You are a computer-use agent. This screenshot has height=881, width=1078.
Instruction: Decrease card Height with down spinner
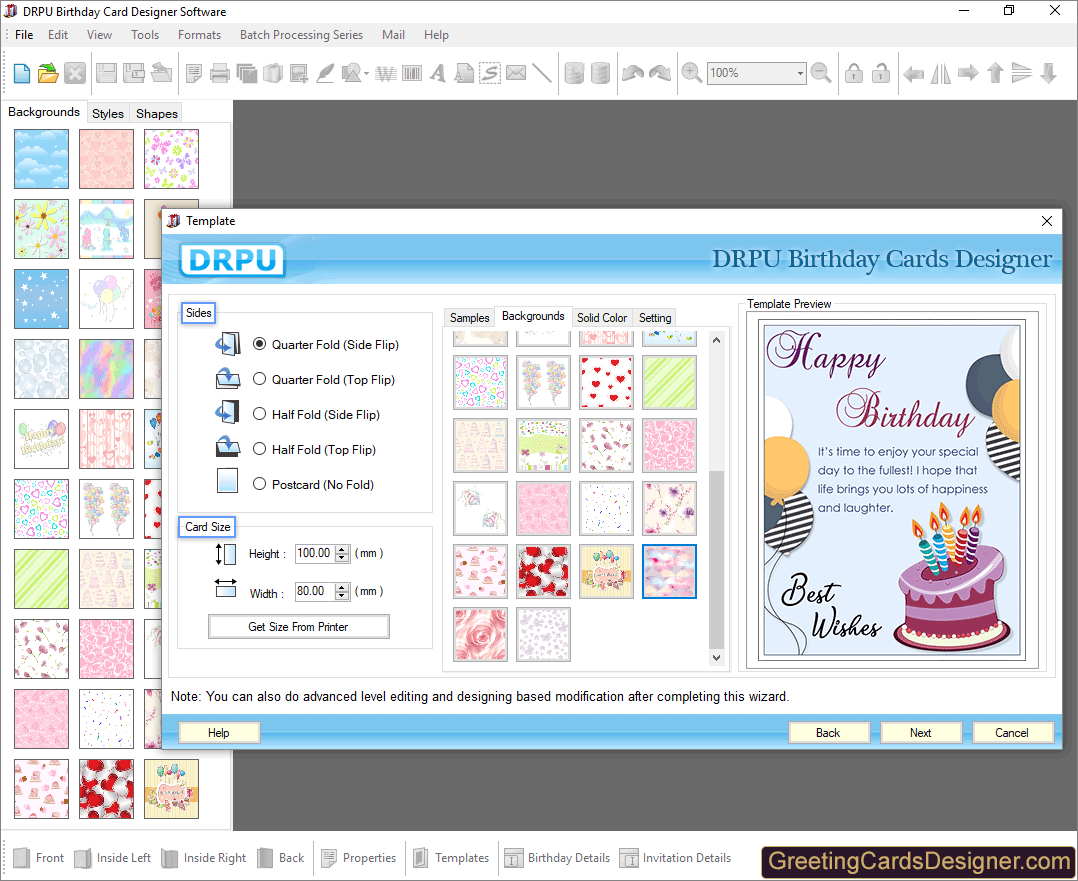[342, 558]
